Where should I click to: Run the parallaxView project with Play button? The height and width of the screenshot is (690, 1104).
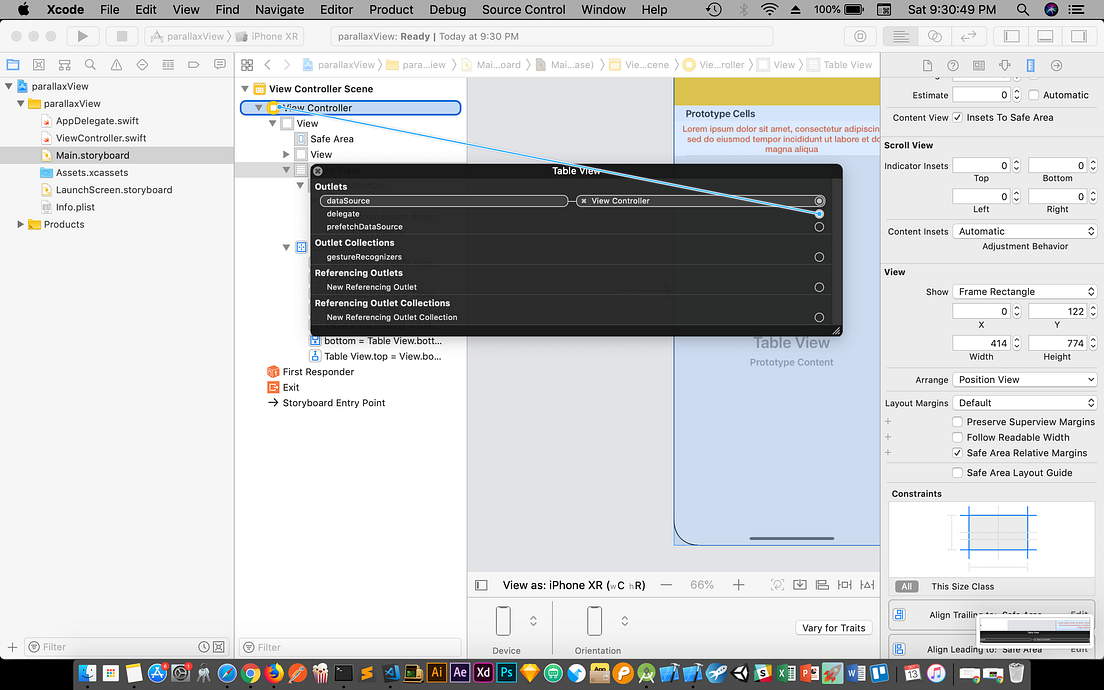coord(82,36)
